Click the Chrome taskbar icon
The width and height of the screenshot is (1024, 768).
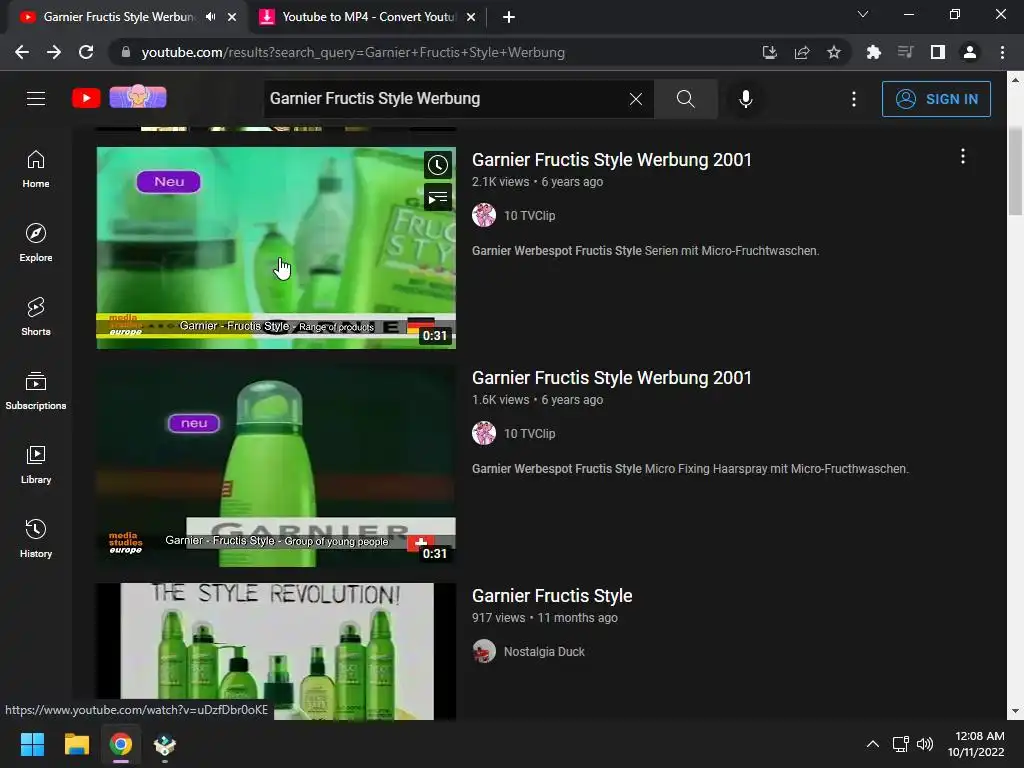121,744
